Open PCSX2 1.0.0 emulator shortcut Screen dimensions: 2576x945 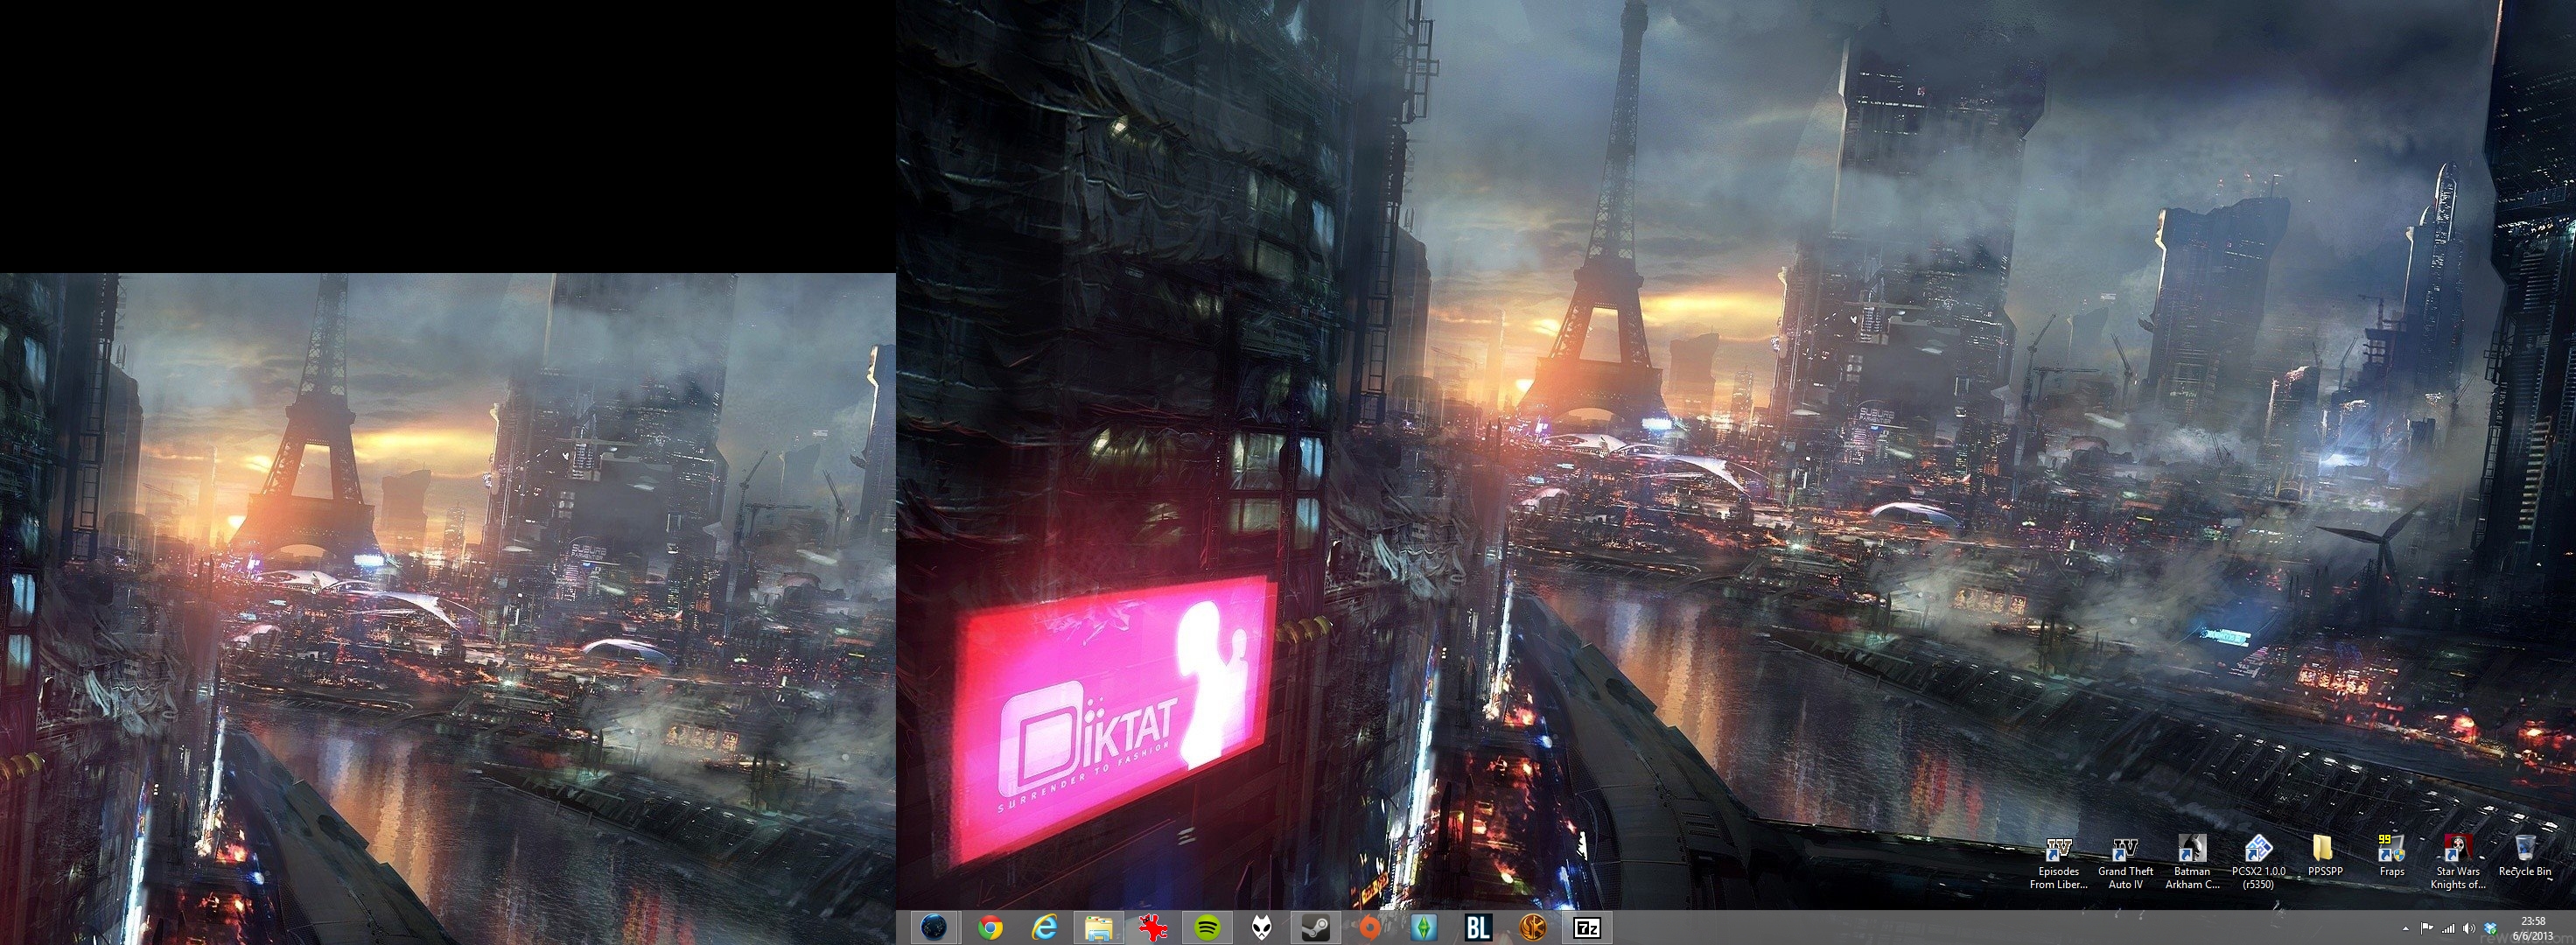2258,863
